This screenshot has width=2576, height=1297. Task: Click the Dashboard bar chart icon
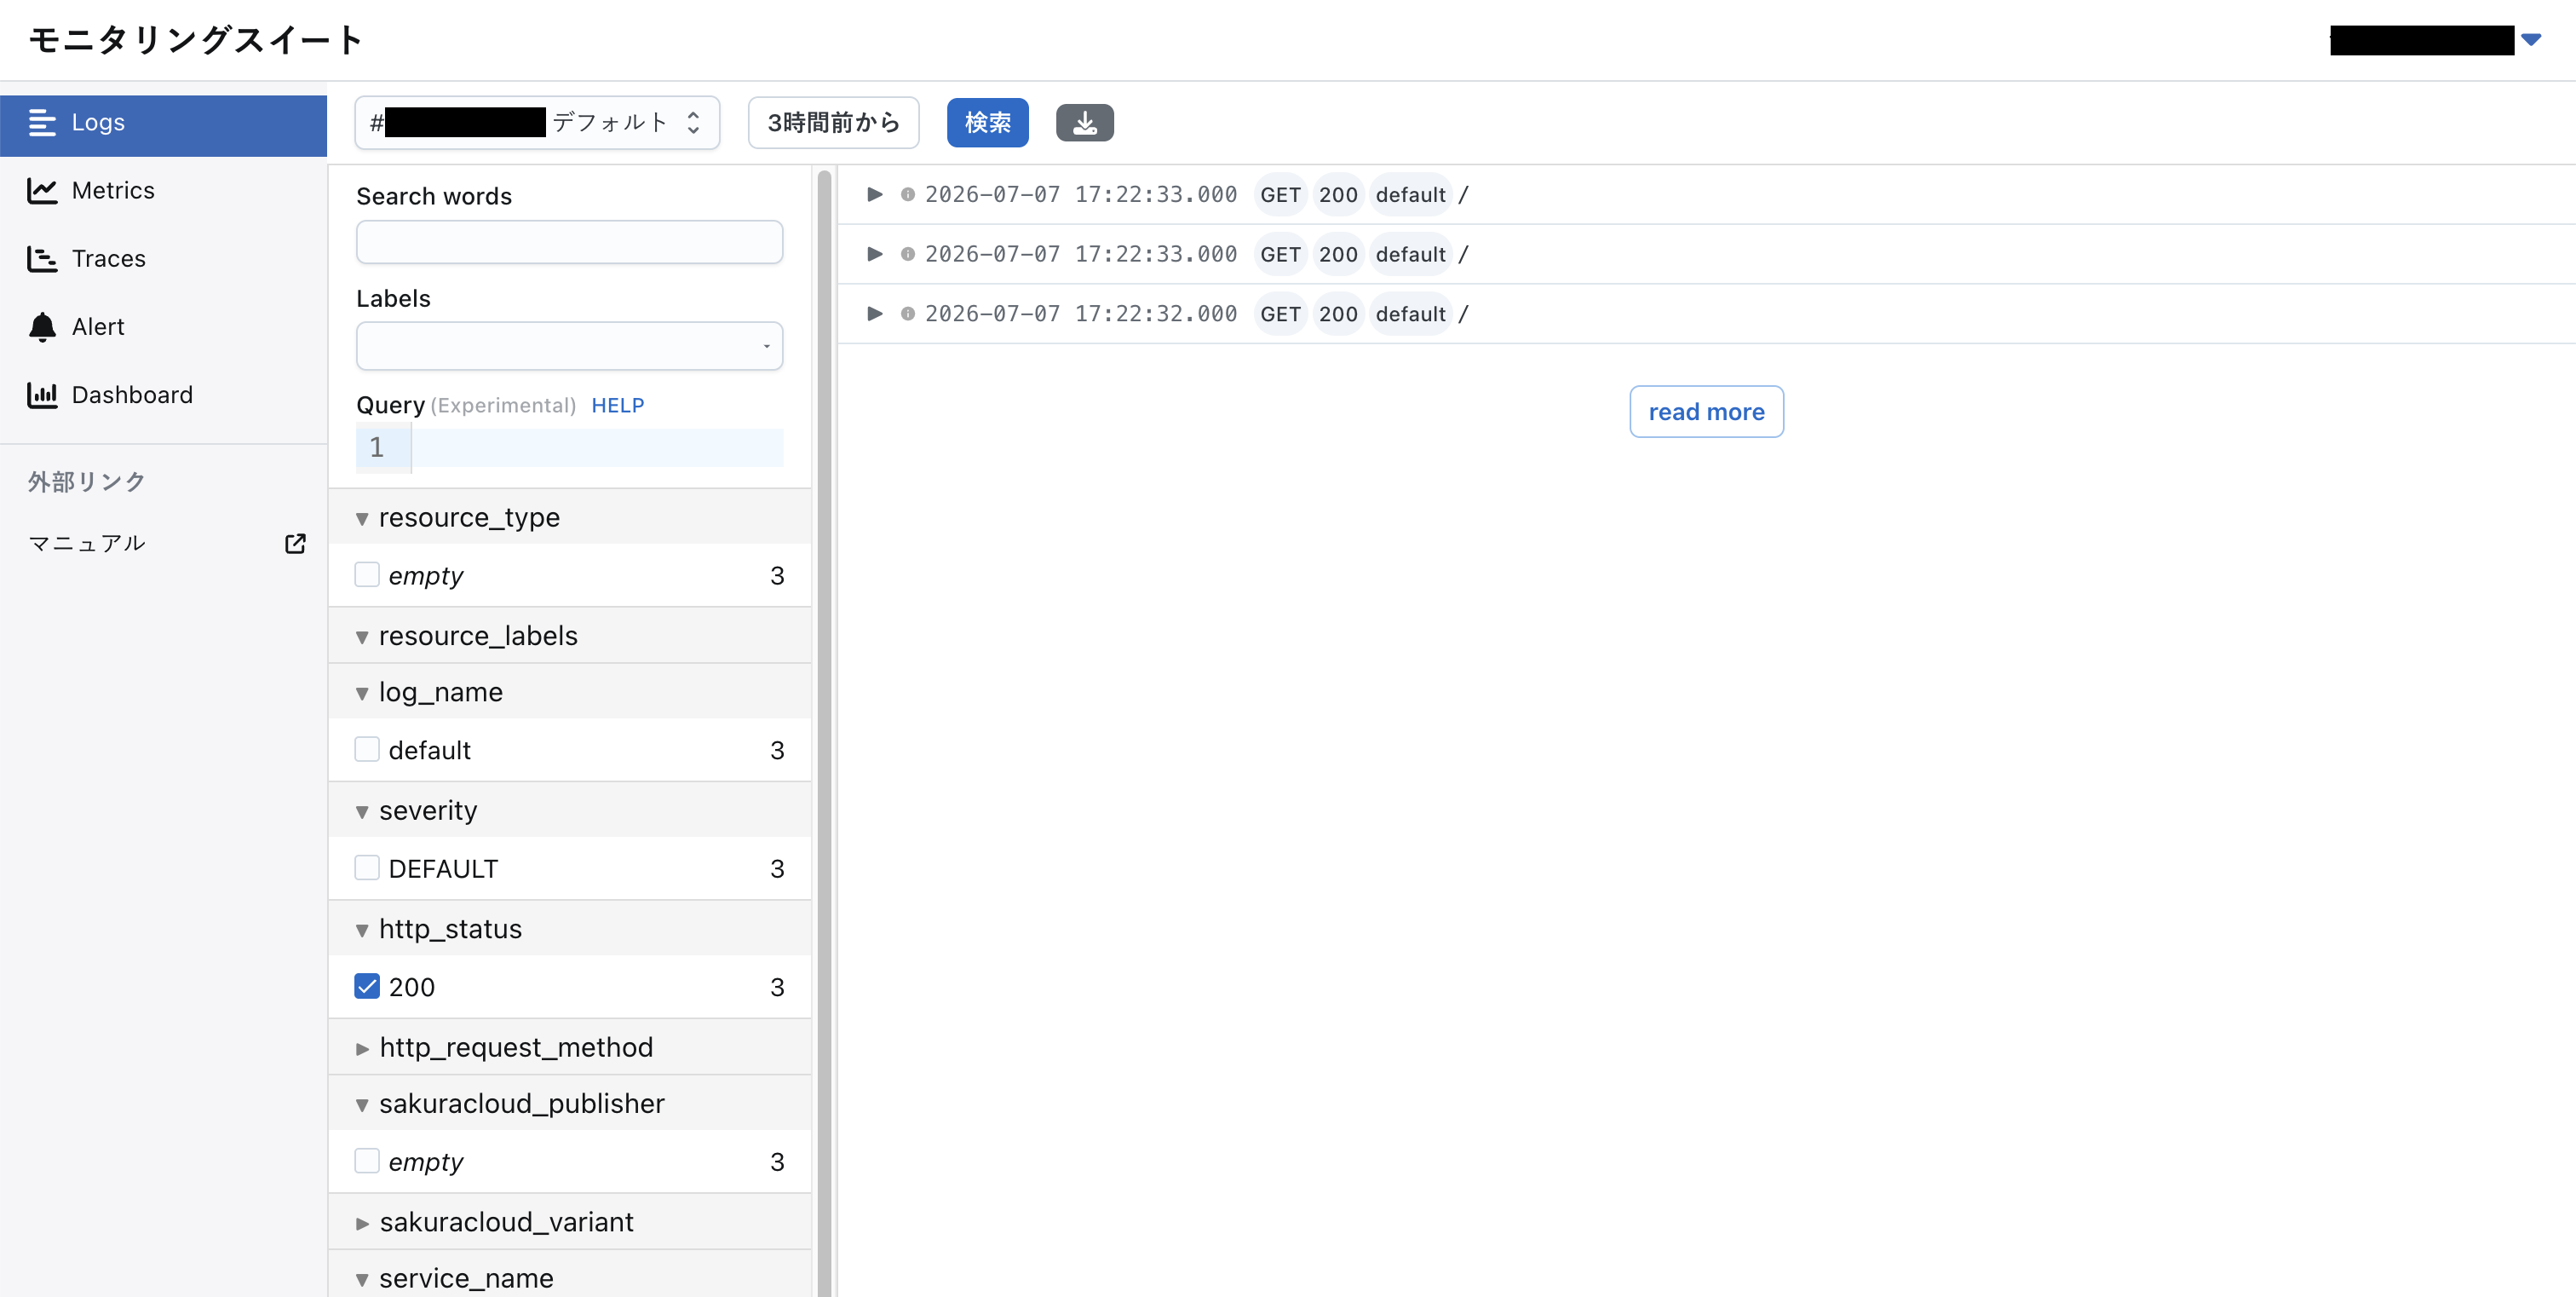(x=42, y=395)
